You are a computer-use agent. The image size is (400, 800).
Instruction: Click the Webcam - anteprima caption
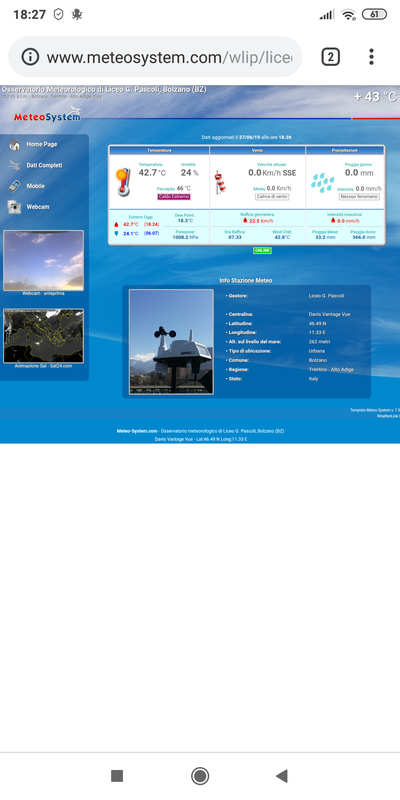tap(43, 293)
